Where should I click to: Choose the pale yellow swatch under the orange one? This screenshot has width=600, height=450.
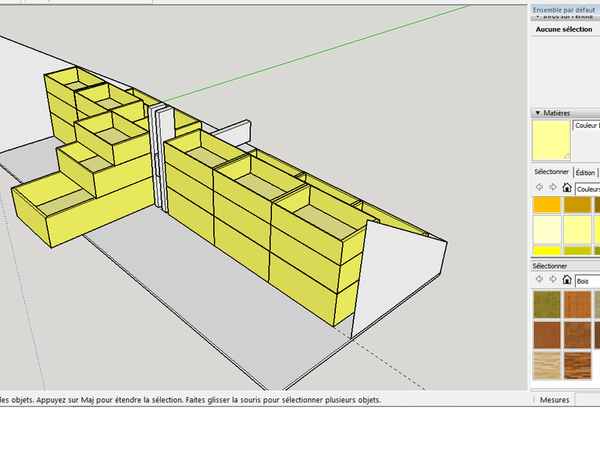546,231
